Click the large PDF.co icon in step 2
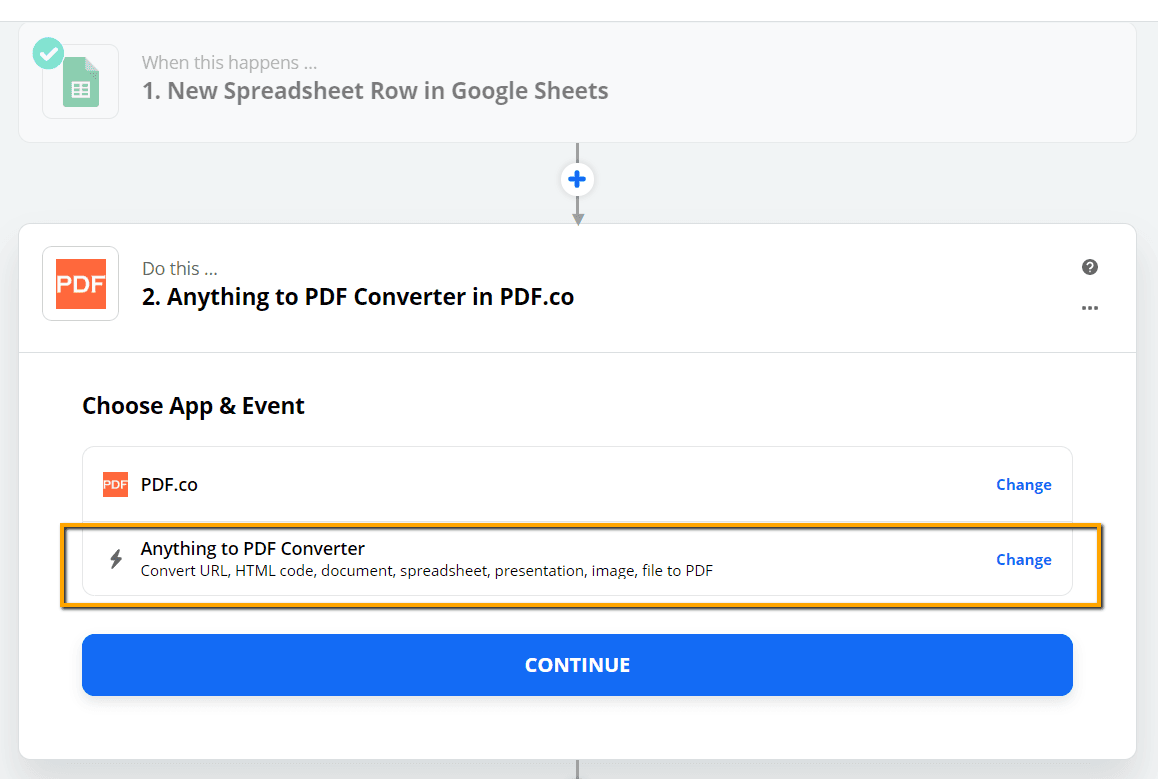1158x779 pixels. [80, 284]
